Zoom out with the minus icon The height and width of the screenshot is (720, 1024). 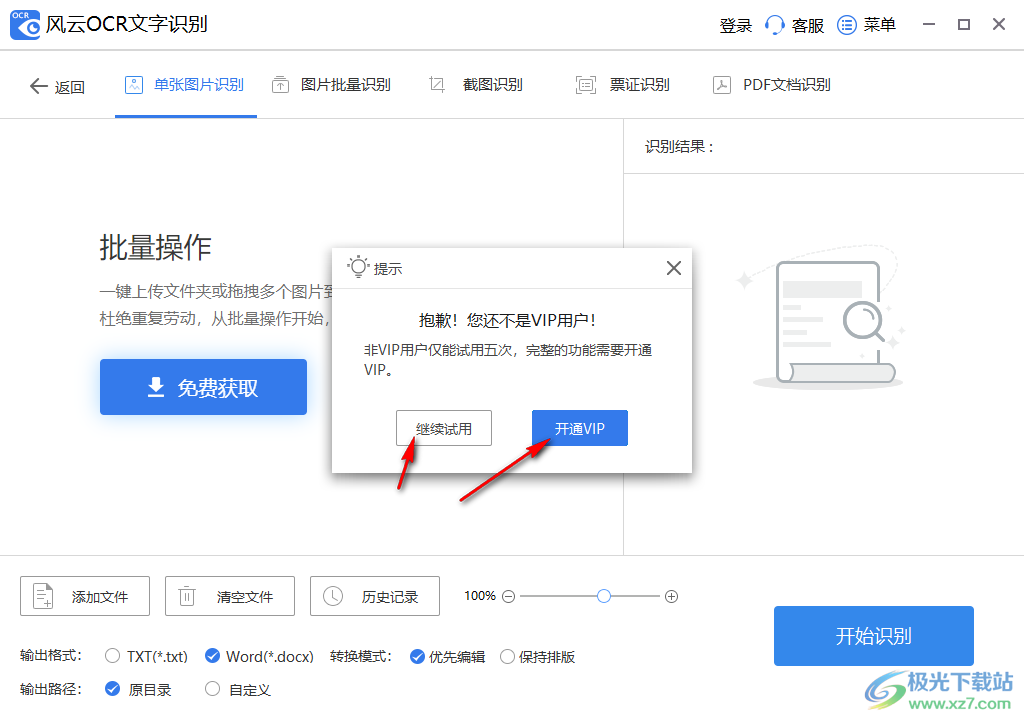tap(509, 597)
